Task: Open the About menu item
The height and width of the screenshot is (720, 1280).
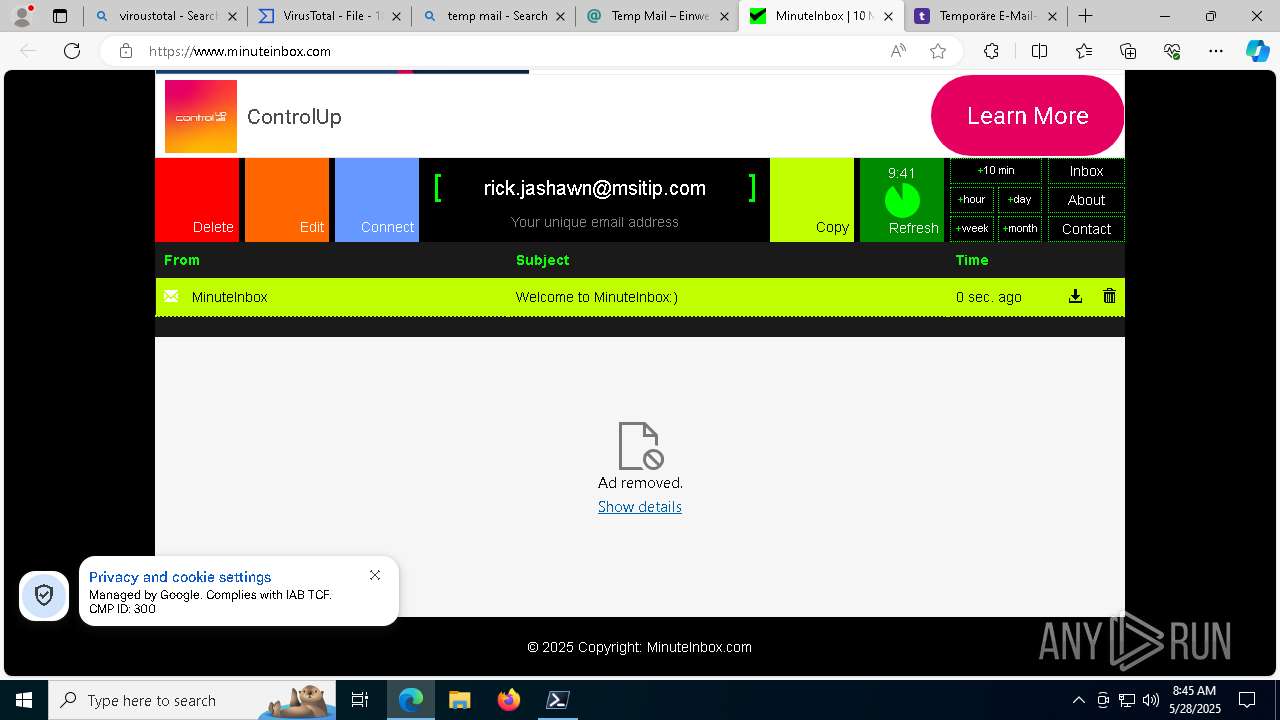Action: (x=1086, y=200)
